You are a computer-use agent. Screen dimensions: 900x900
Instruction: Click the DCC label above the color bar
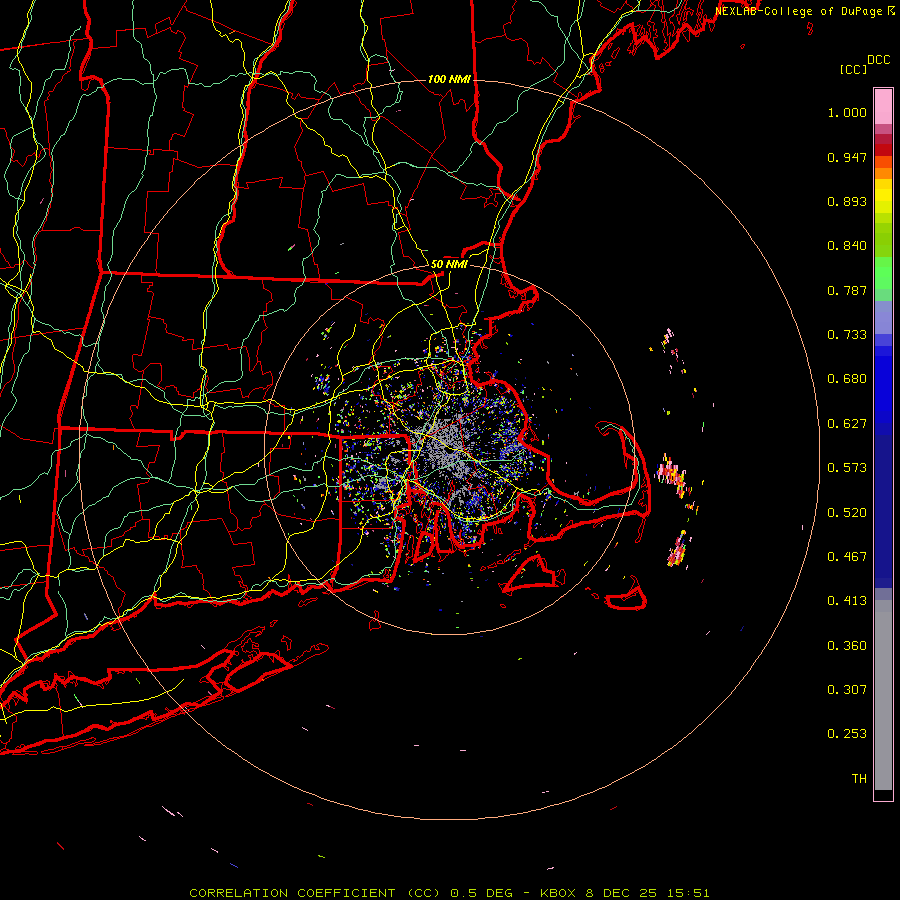pos(878,60)
